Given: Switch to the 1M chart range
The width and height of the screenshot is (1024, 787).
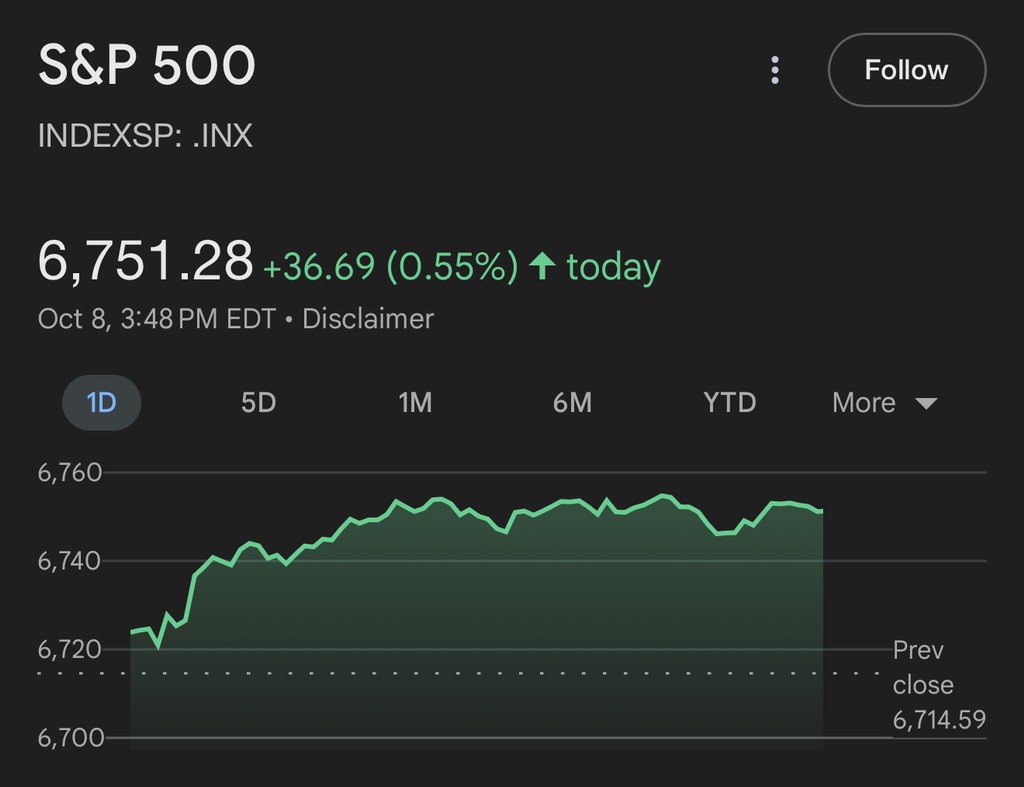Looking at the screenshot, I should [x=415, y=403].
